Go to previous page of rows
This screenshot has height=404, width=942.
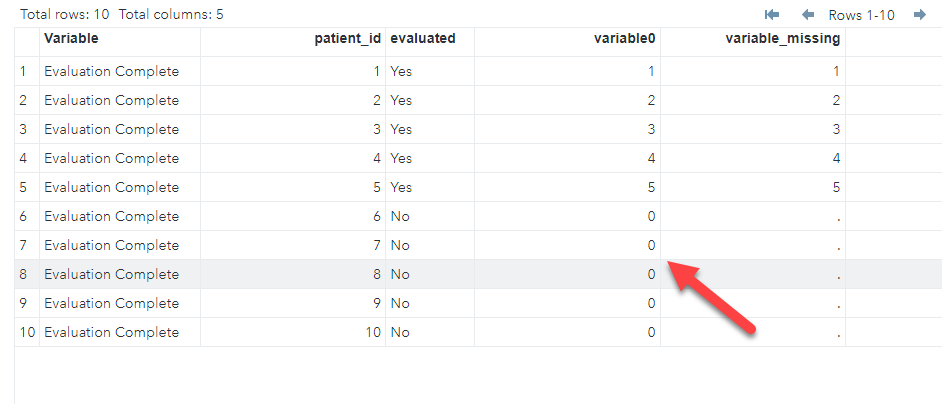[808, 15]
